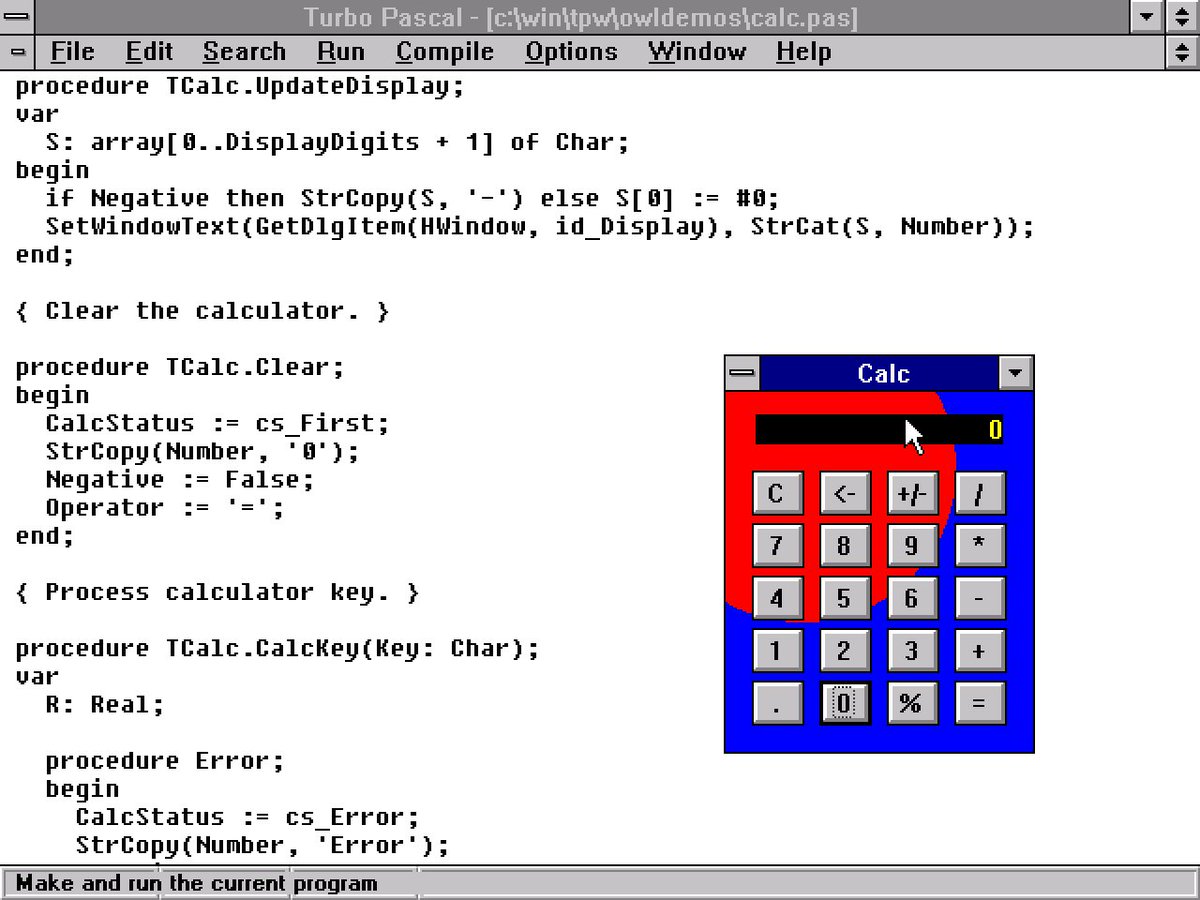
Task: Click the line 'CalcStatus := cs_First;'
Action: [x=218, y=423]
